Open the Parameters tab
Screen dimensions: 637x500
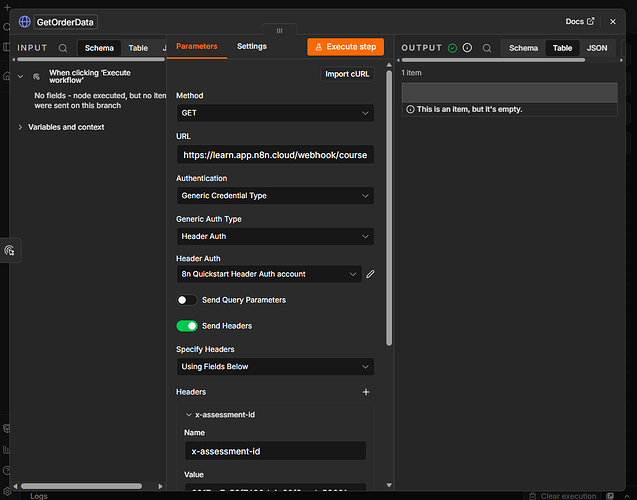[x=197, y=46]
